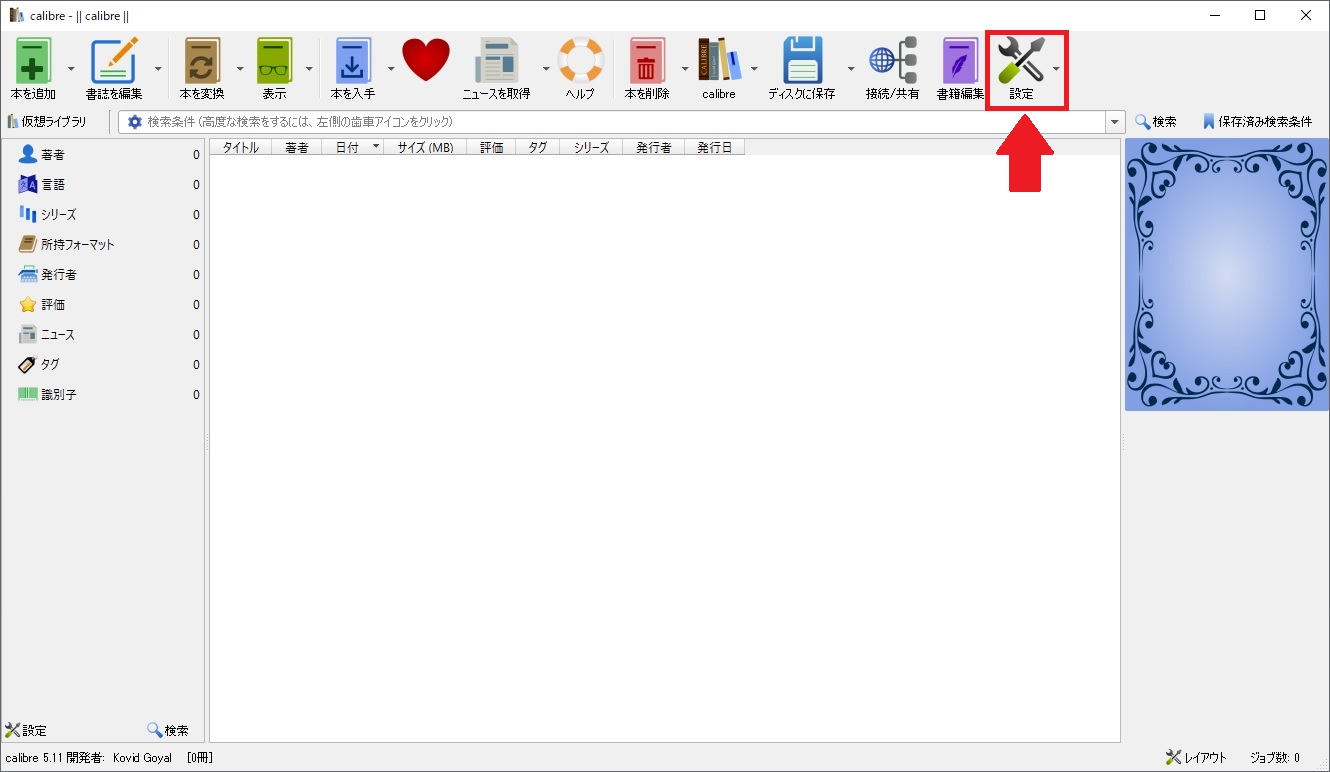Image resolution: width=1330 pixels, height=772 pixels.
Task: Click the search gear icon in search box
Action: point(135,122)
